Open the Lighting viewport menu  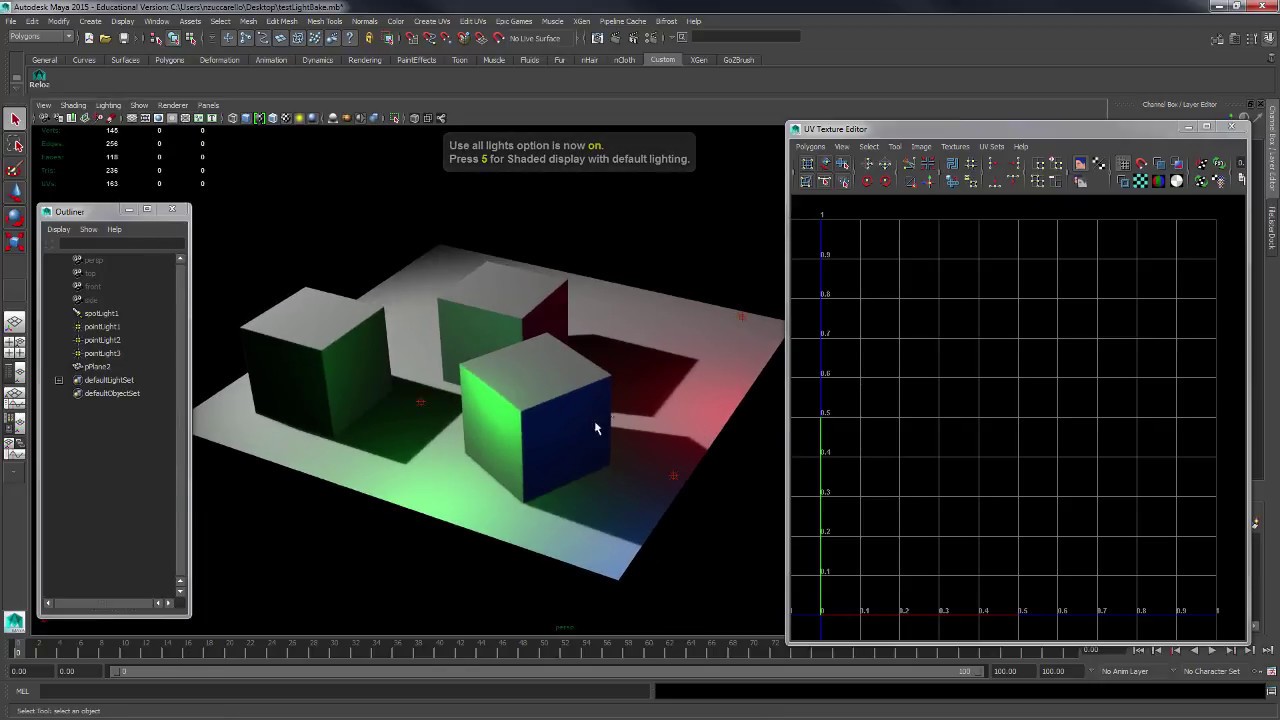[108, 105]
